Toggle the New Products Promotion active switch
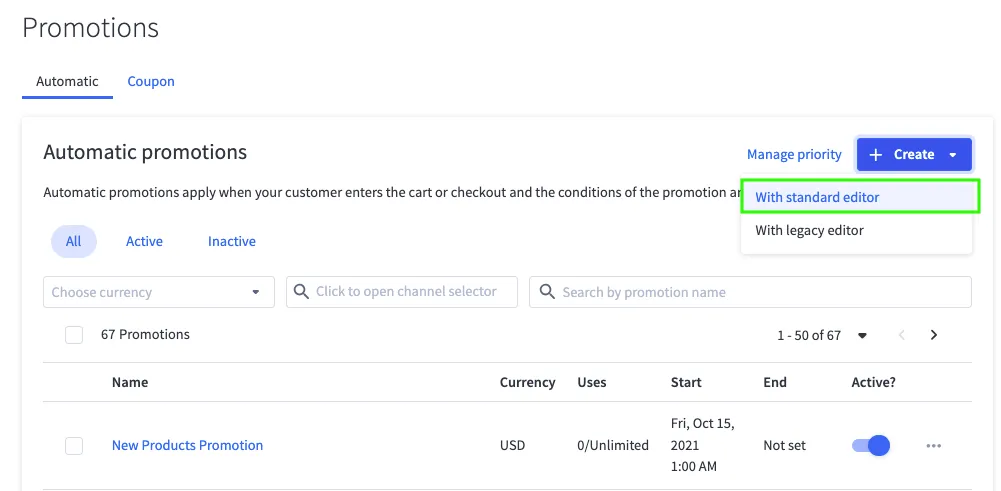 871,446
